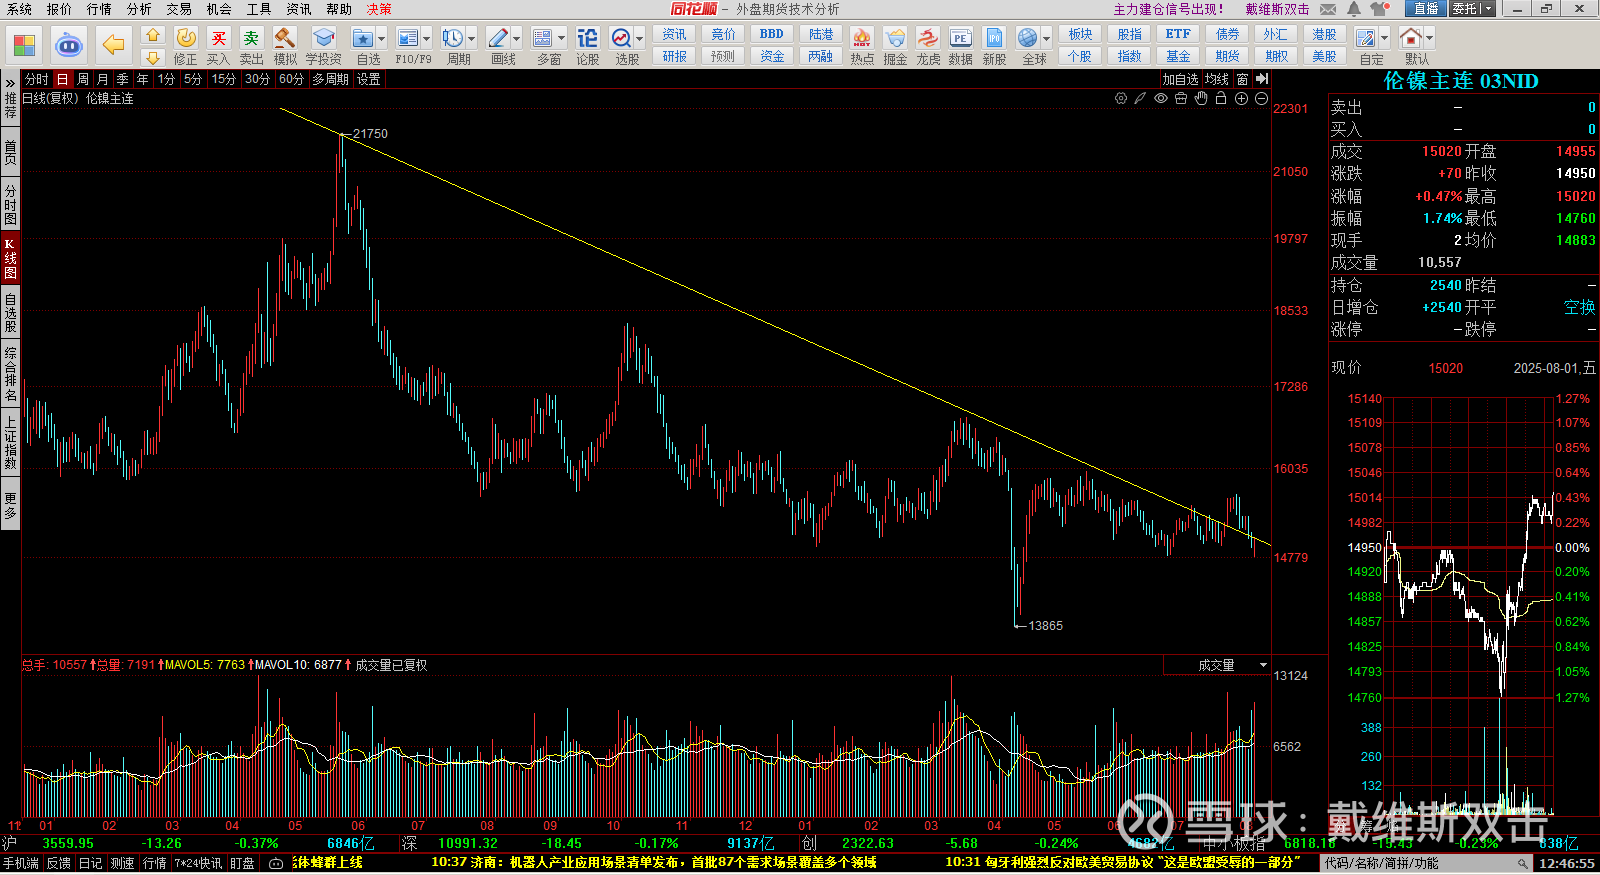Image resolution: width=1600 pixels, height=875 pixels.
Task: Expand the 自选 watchlist dropdown arrow
Action: click(382, 39)
